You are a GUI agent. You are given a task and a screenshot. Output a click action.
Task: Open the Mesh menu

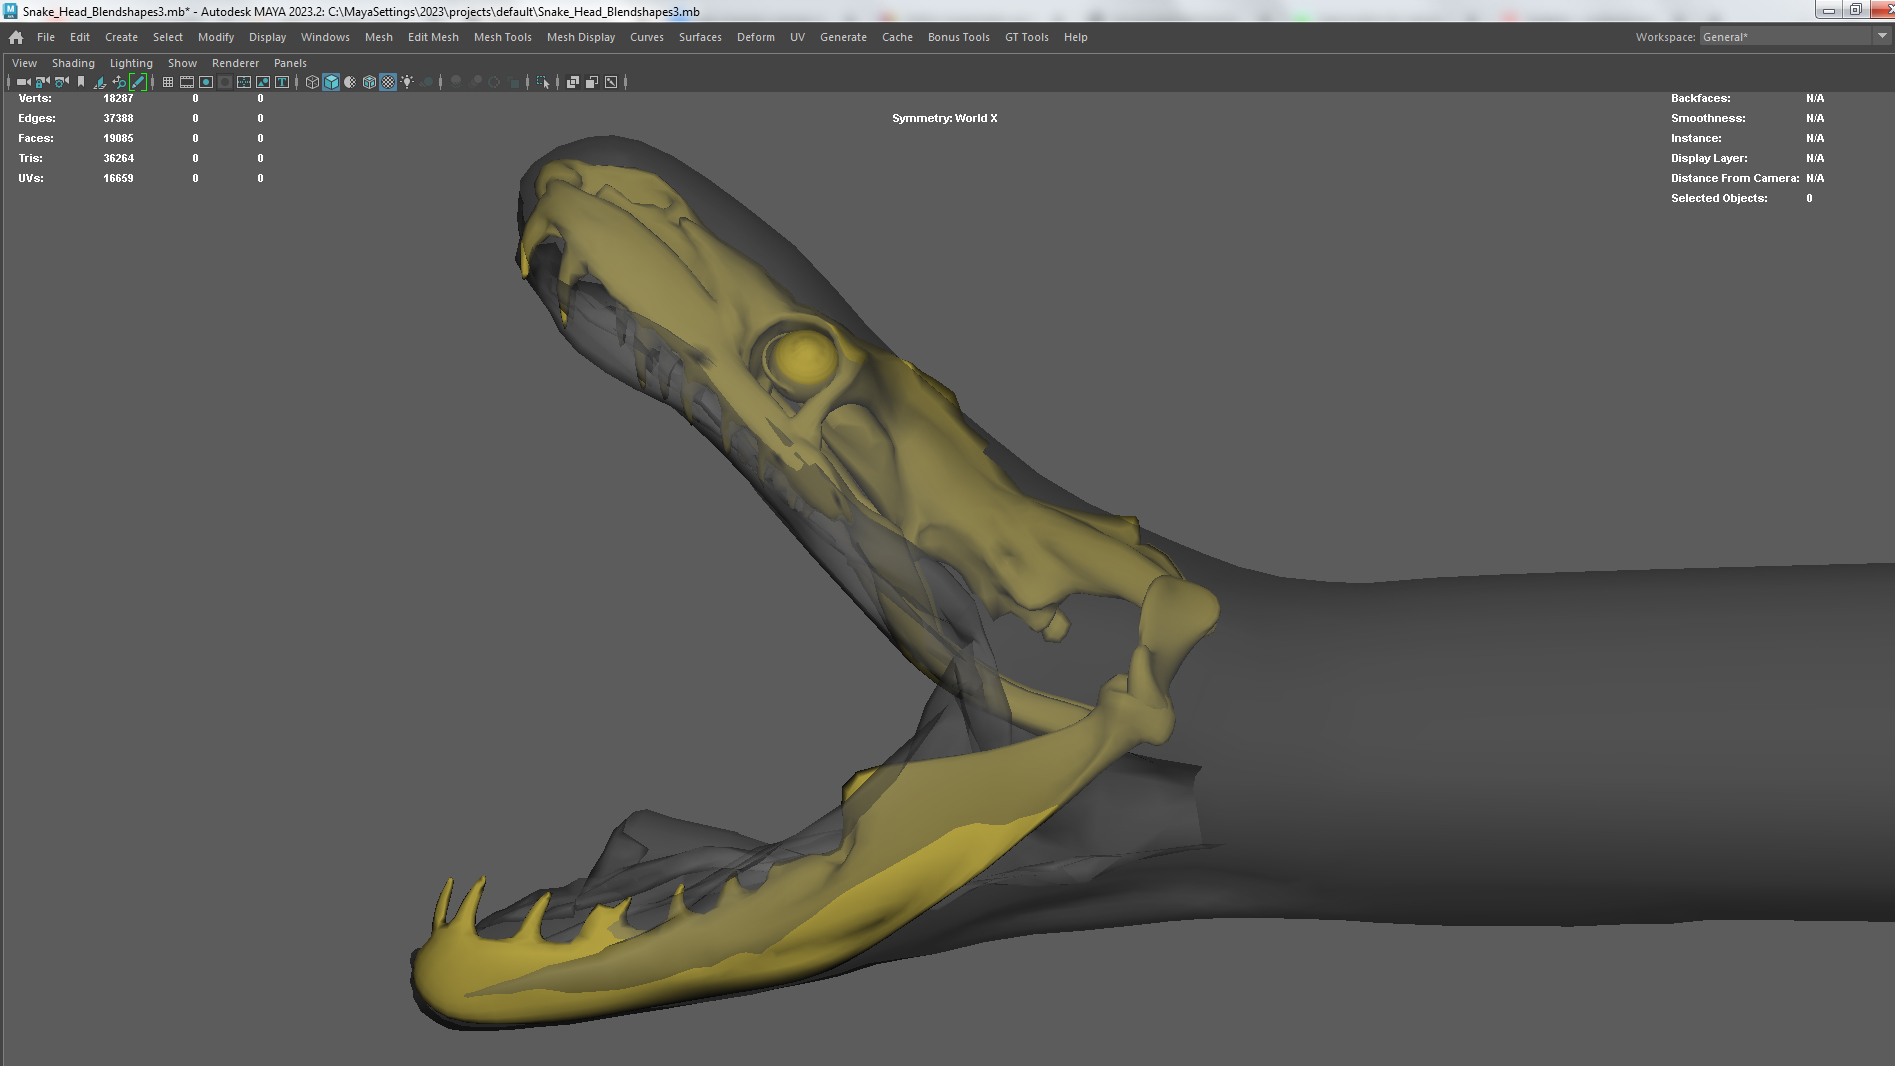[379, 37]
